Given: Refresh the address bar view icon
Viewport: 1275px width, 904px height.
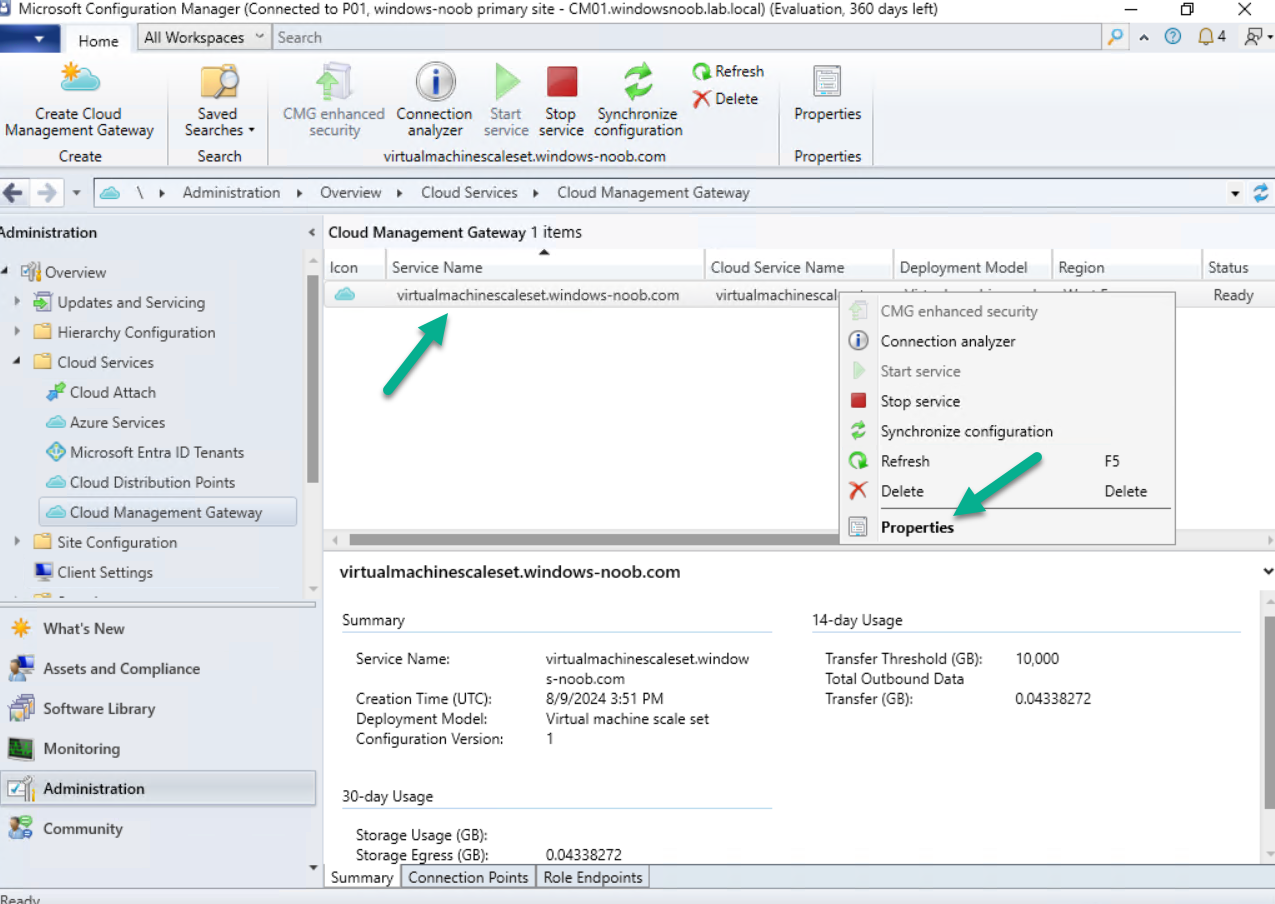Looking at the screenshot, I should click(x=1261, y=193).
